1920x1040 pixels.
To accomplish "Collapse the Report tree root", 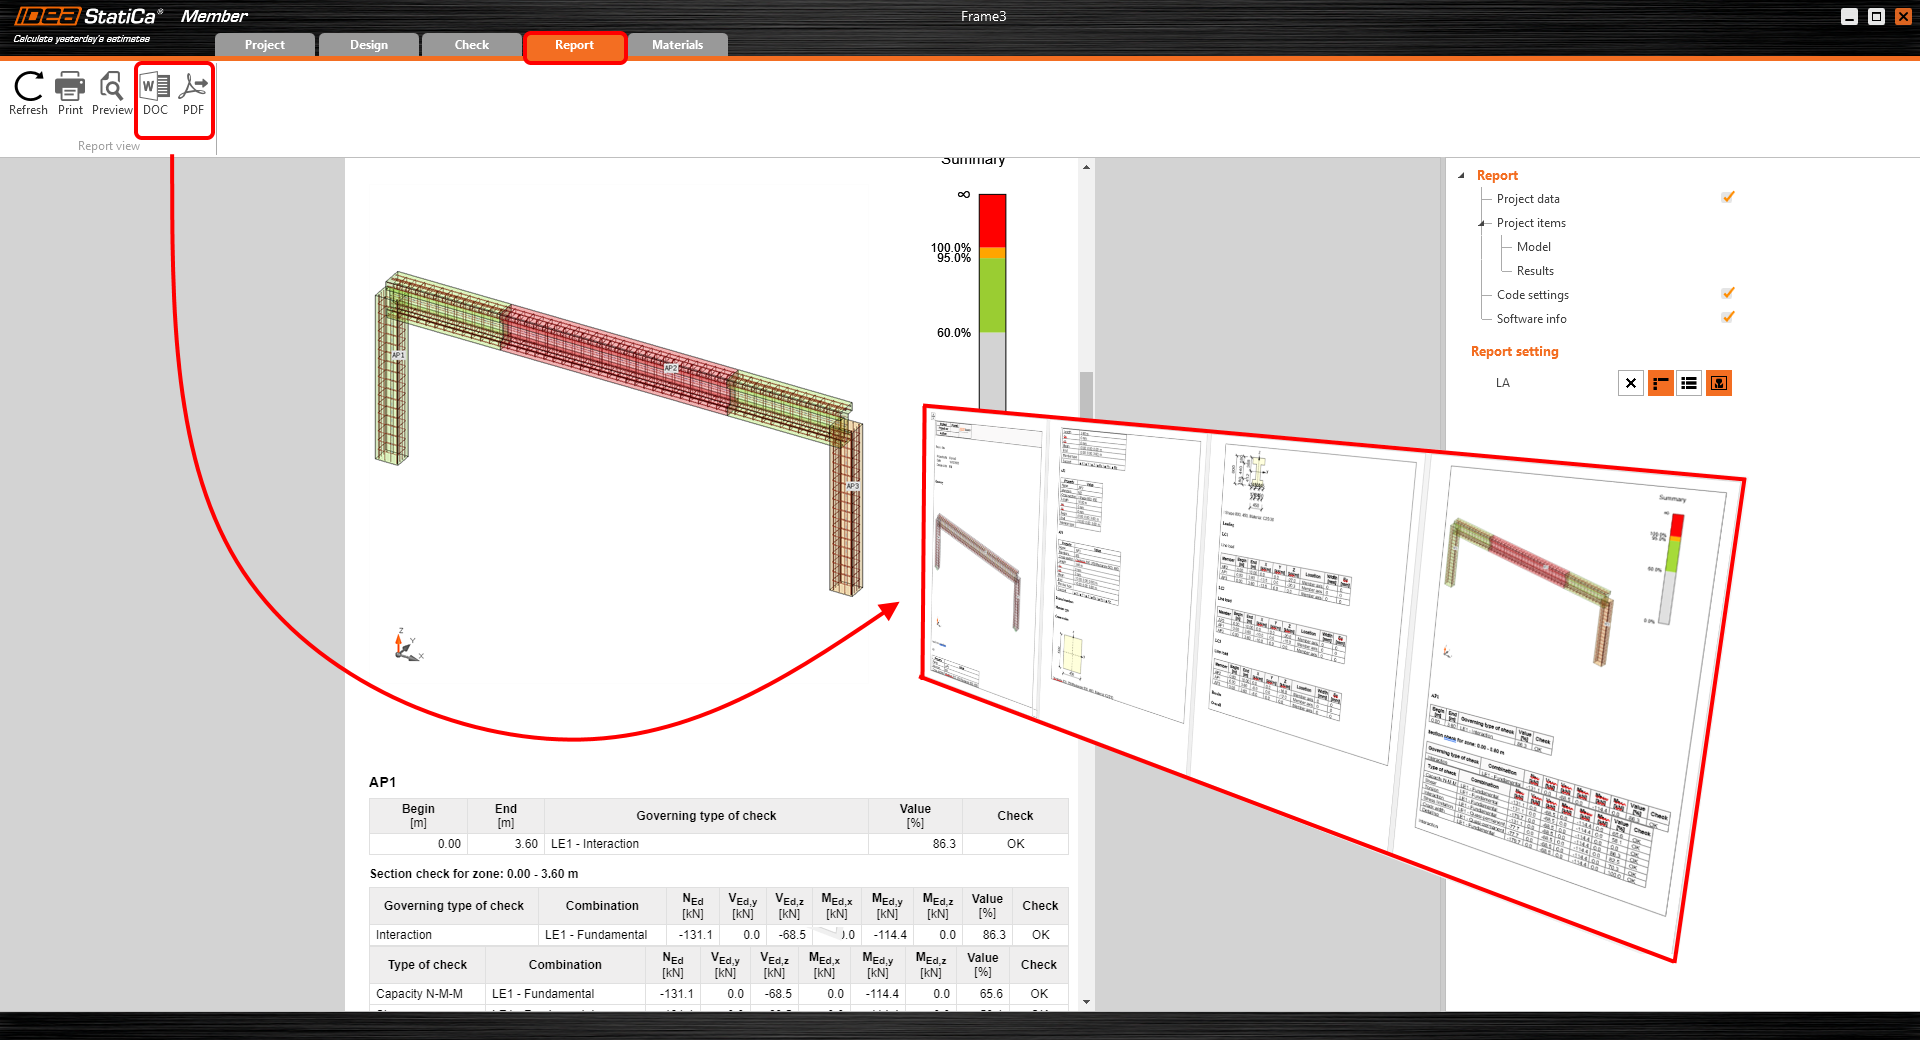I will [1461, 175].
